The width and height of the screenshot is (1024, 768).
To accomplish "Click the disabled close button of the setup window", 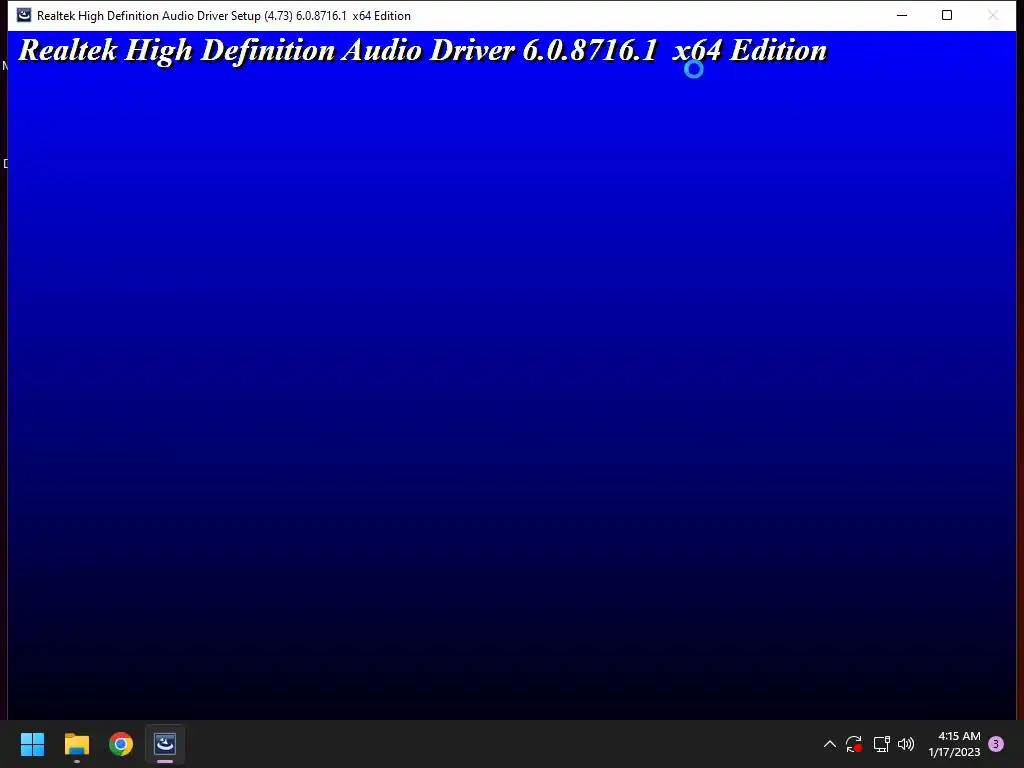I will (x=993, y=15).
